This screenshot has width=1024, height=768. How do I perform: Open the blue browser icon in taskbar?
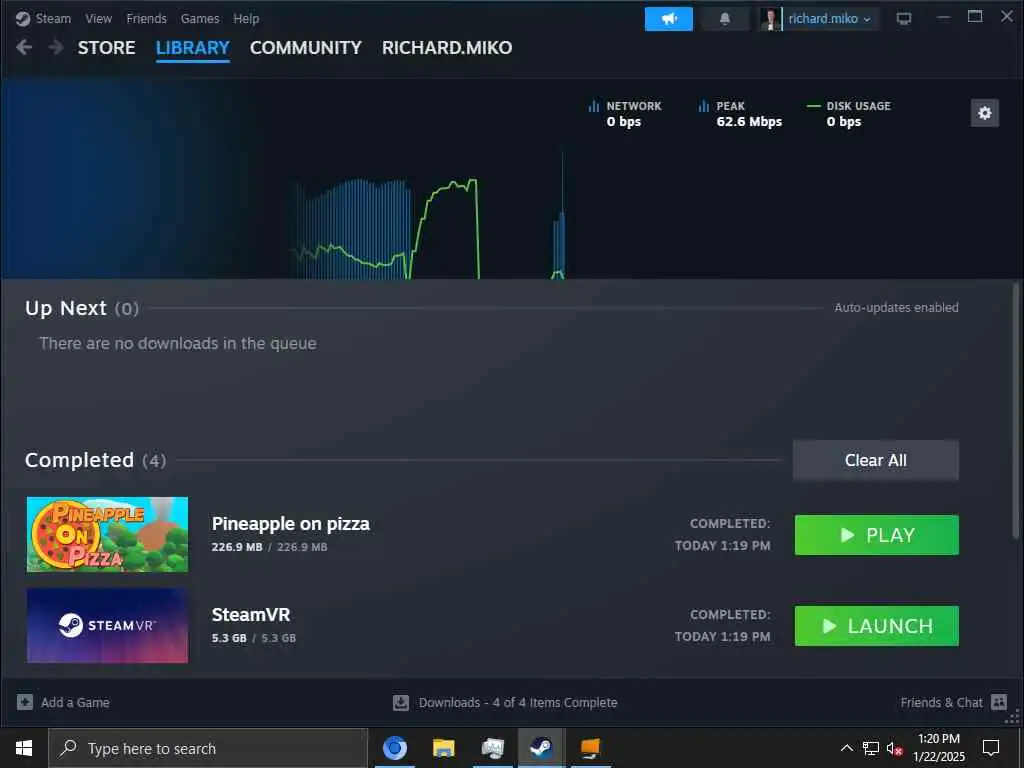[395, 748]
